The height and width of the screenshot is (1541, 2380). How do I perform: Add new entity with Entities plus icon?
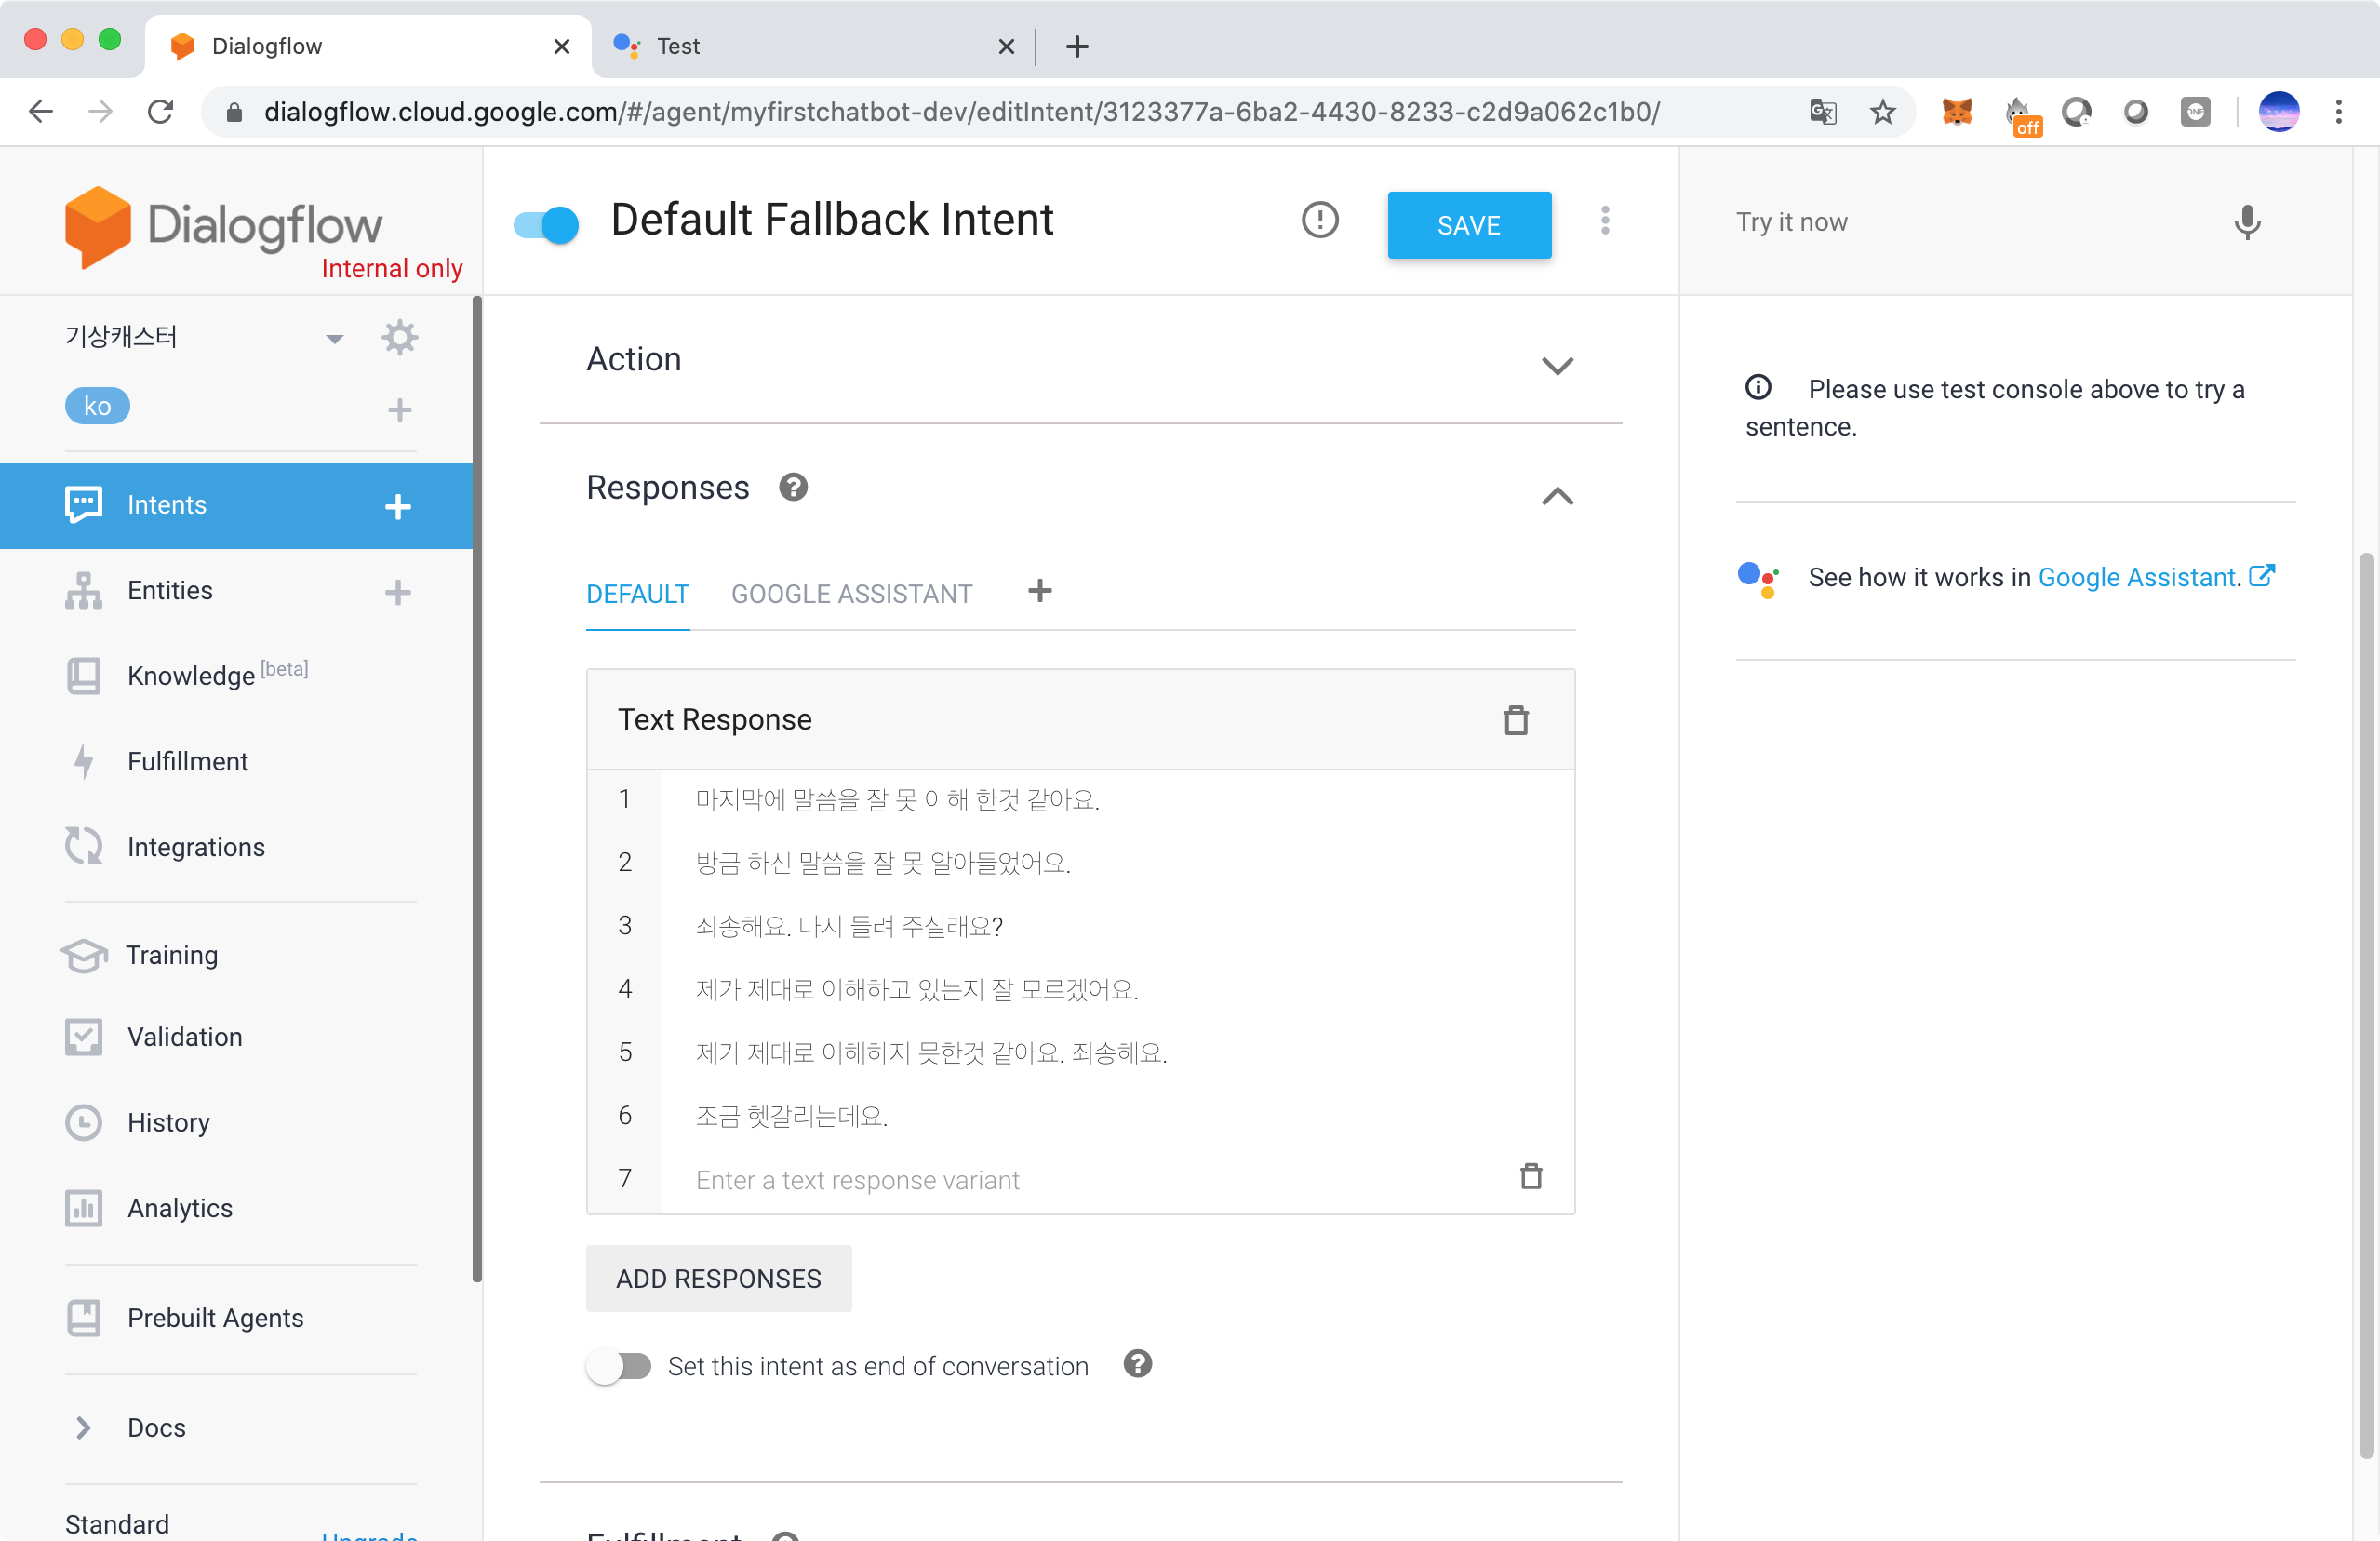point(398,592)
